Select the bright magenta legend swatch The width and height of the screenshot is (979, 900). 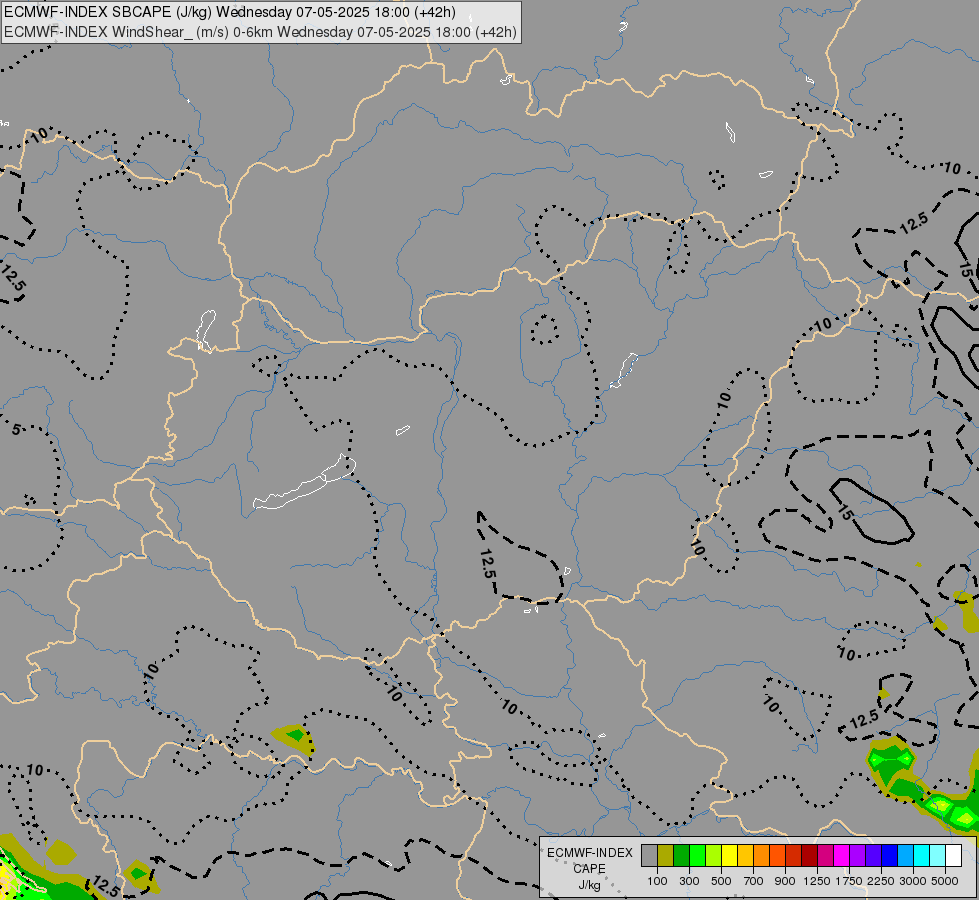click(841, 855)
